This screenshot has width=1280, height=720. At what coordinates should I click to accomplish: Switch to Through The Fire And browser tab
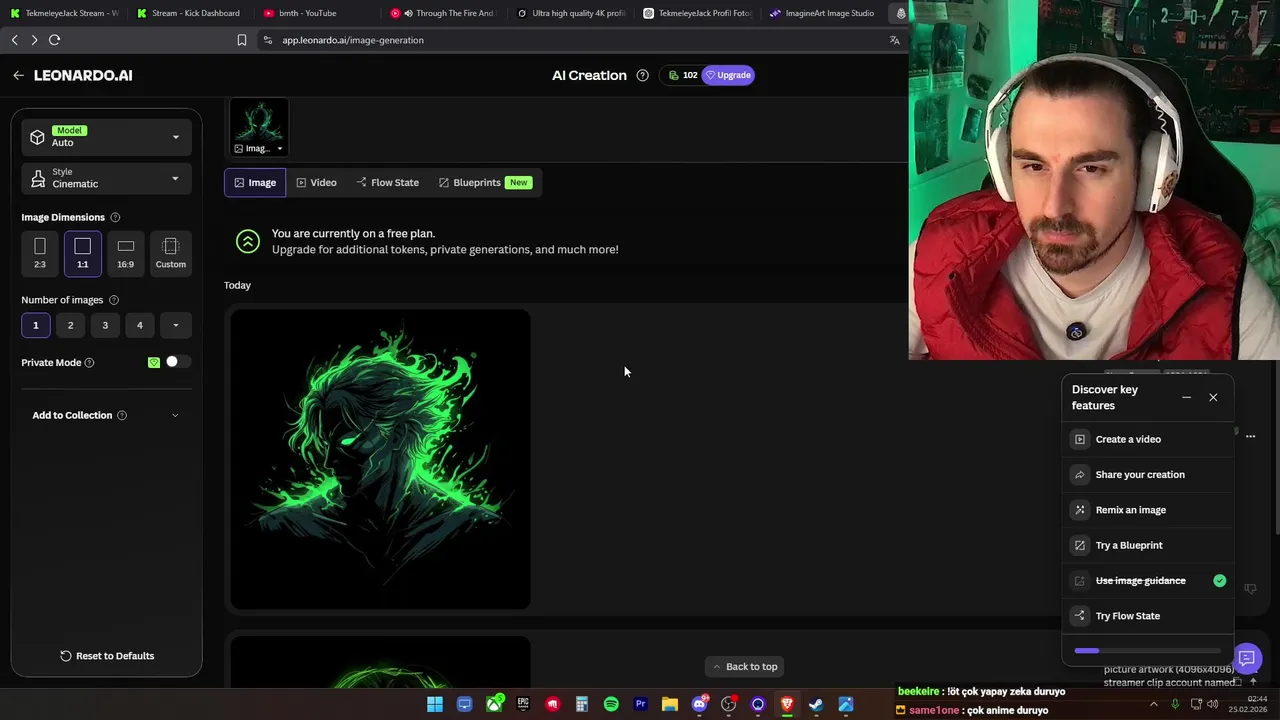(443, 13)
